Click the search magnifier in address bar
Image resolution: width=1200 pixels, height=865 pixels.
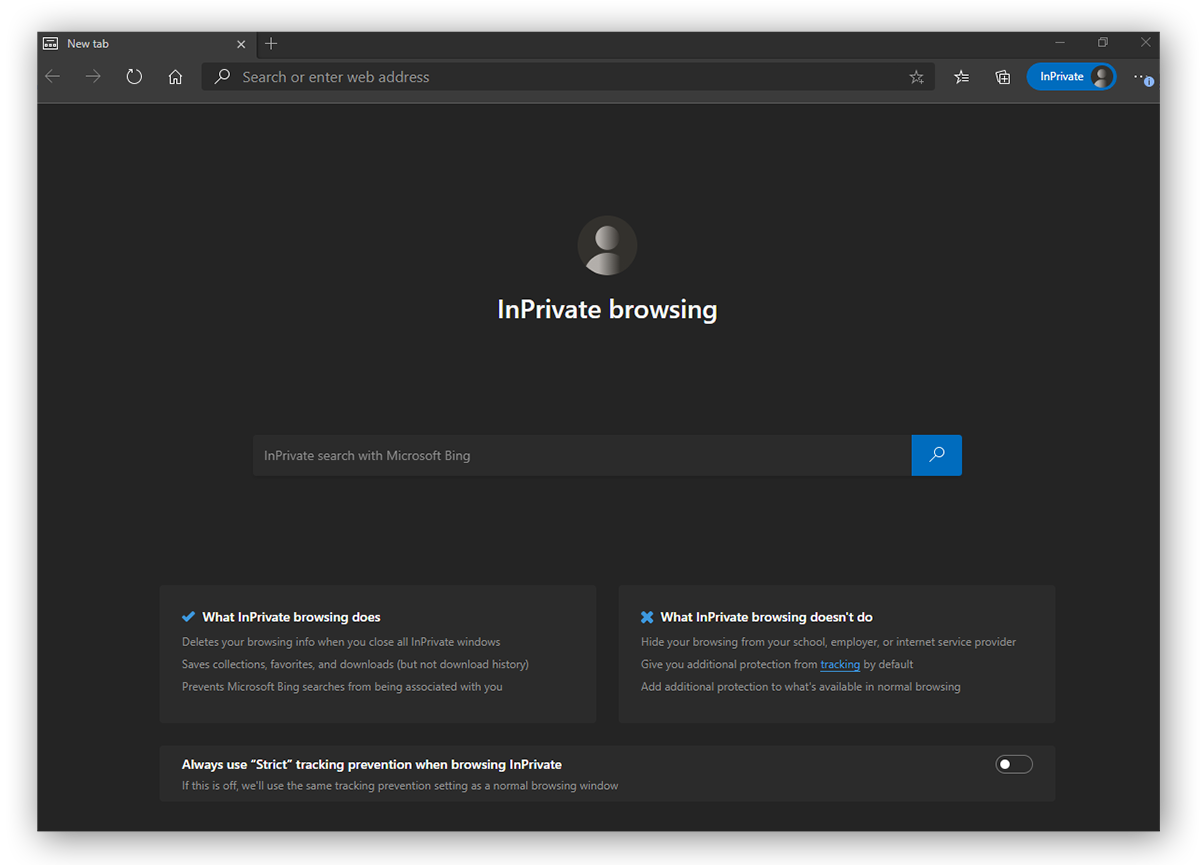pos(222,77)
